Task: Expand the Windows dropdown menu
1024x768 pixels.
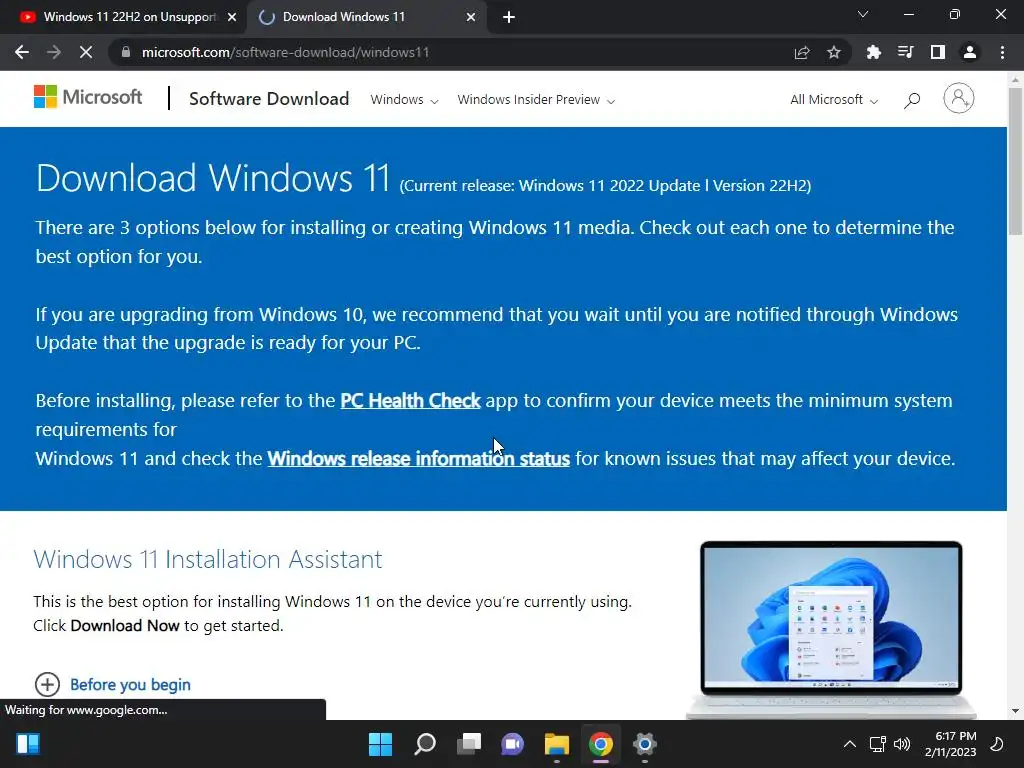Action: point(404,100)
